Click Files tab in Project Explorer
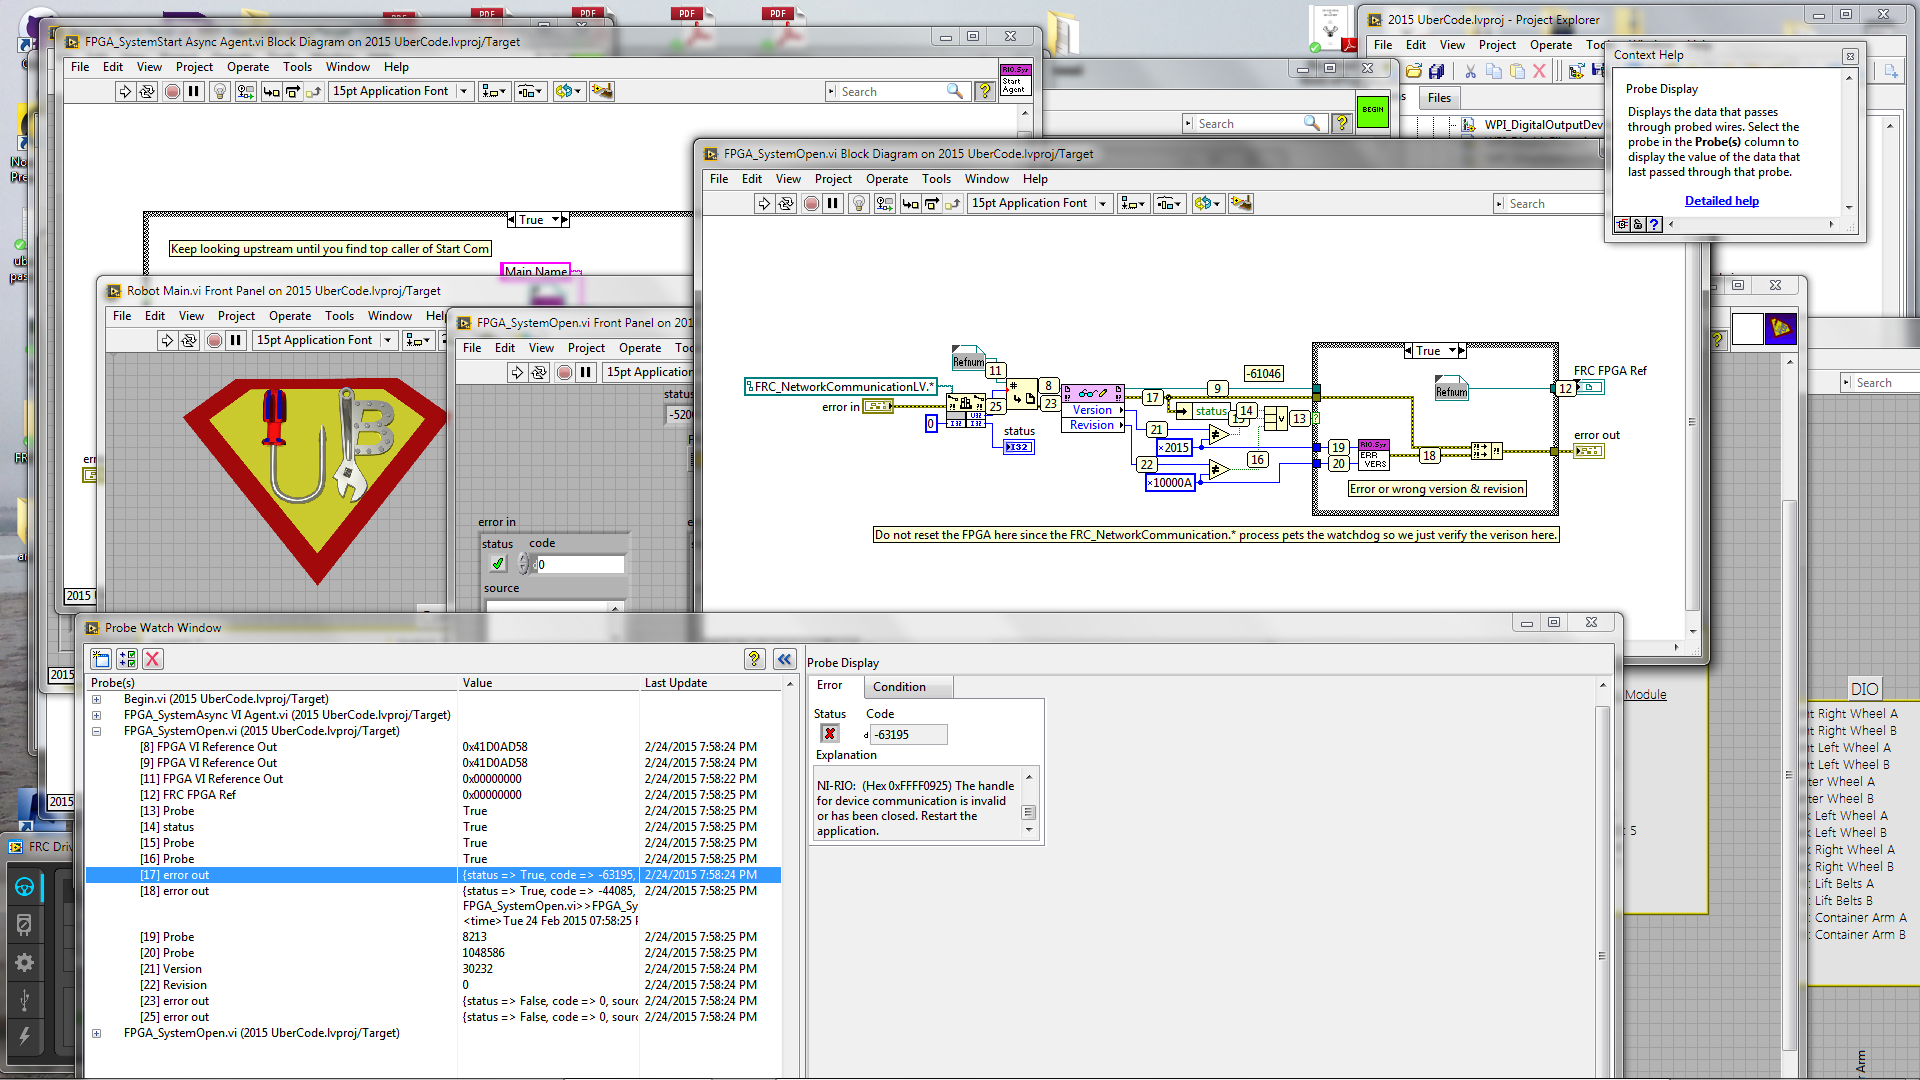The image size is (1920, 1080). [1439, 98]
